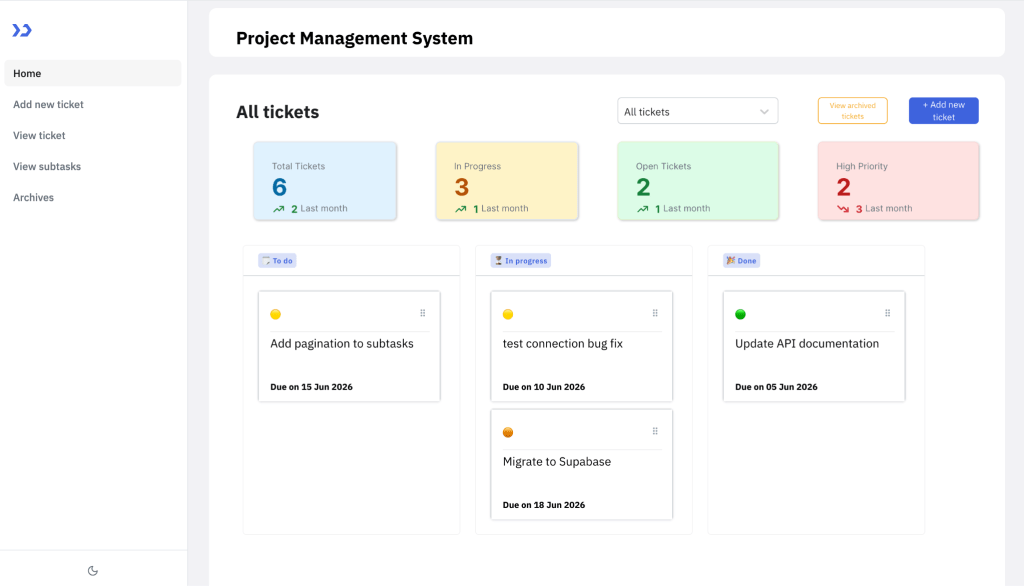
Task: Toggle dark mode with the moon icon
Action: pyautogui.click(x=93, y=571)
